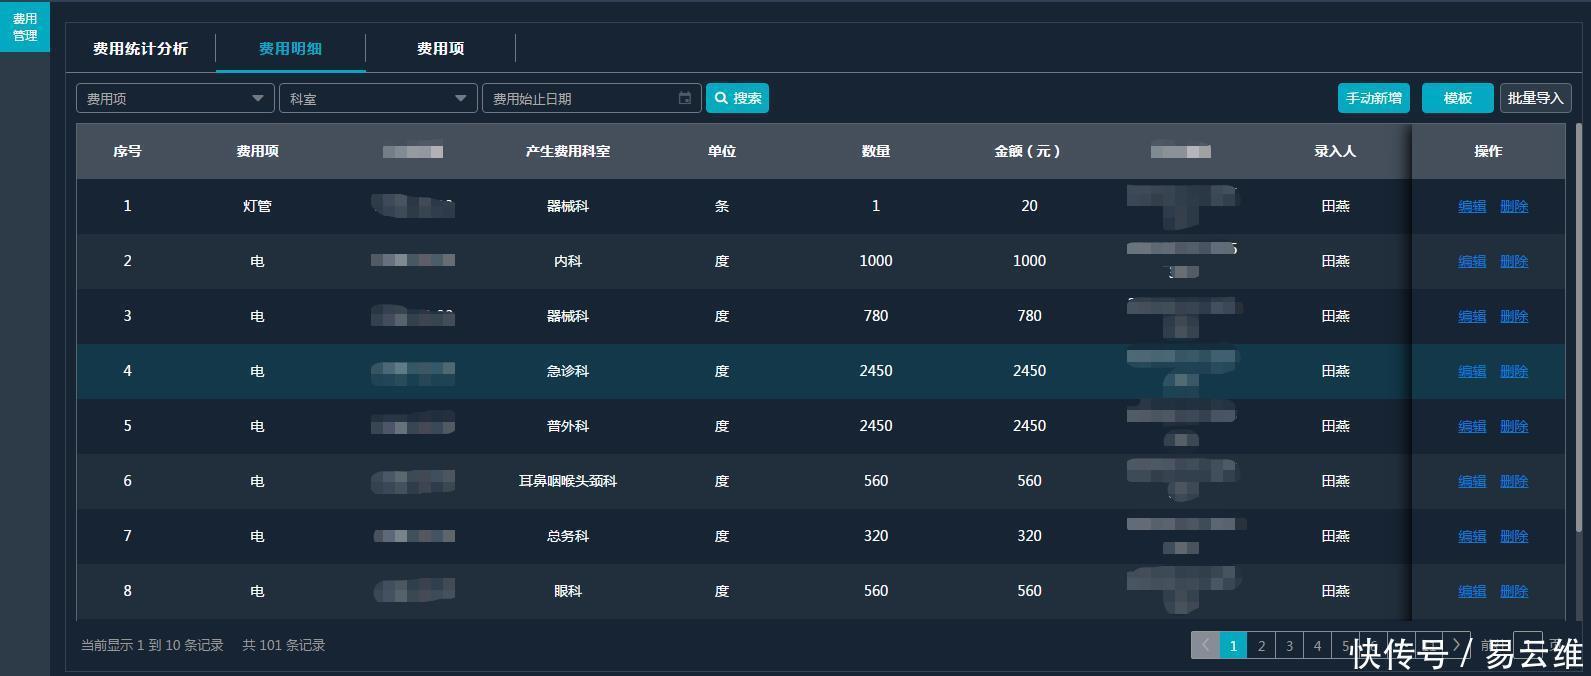Delete row 5 普外科 record
1591x676 pixels.
coord(1514,426)
